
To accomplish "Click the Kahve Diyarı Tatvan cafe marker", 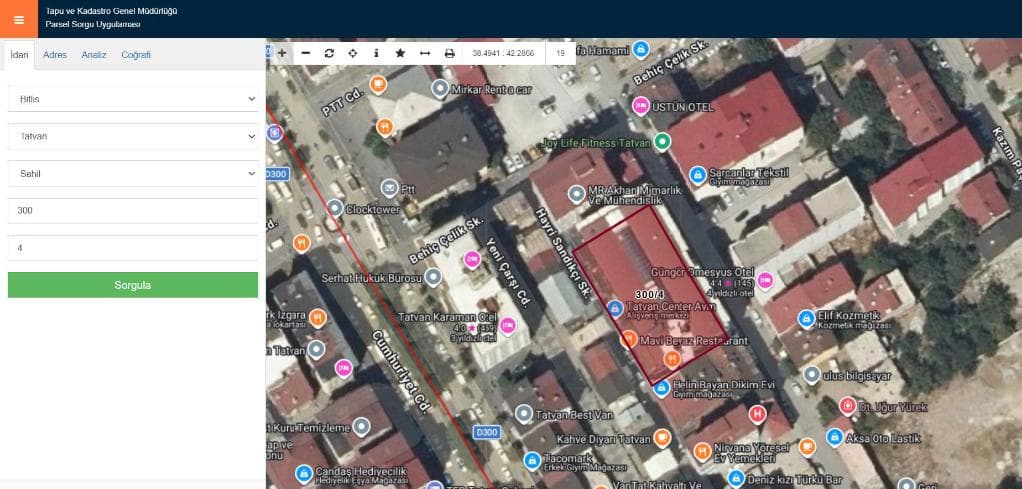I will tap(662, 437).
